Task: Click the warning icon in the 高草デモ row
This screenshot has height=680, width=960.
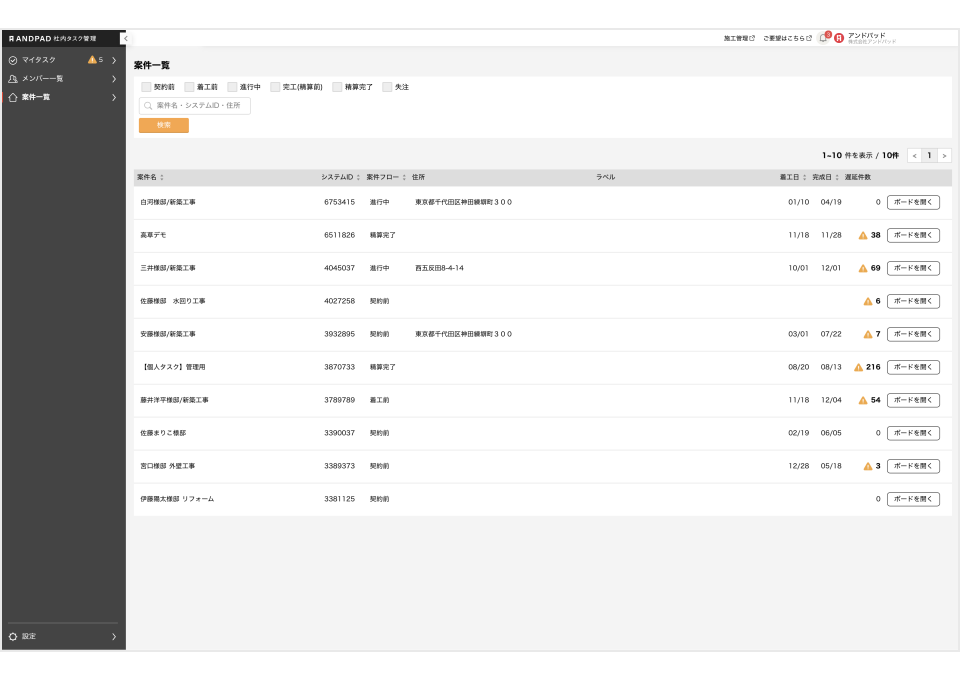Action: [863, 235]
